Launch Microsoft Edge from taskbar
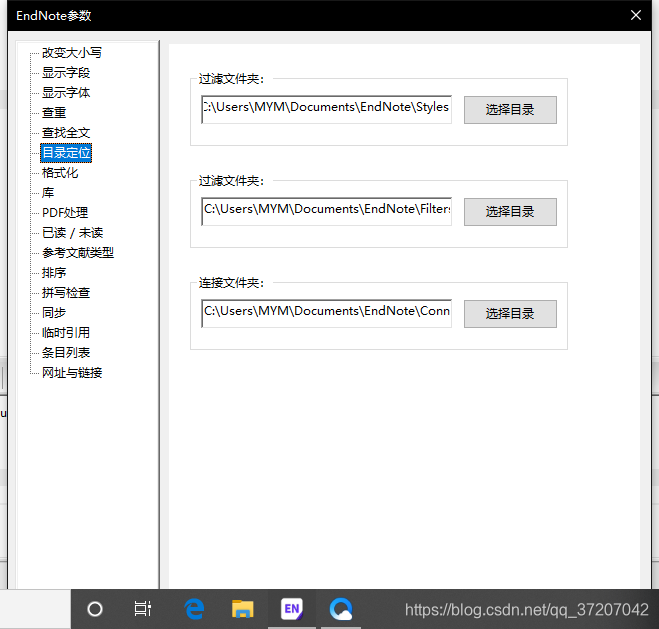 pyautogui.click(x=194, y=609)
